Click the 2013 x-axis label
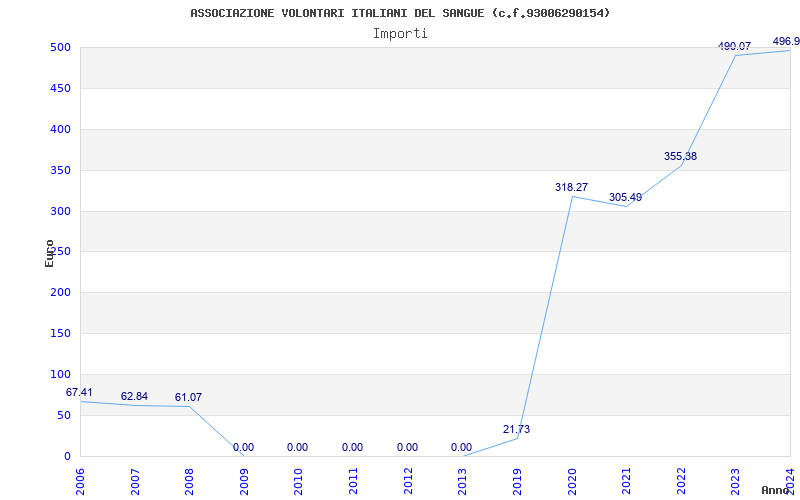The image size is (800, 500). pyautogui.click(x=463, y=482)
